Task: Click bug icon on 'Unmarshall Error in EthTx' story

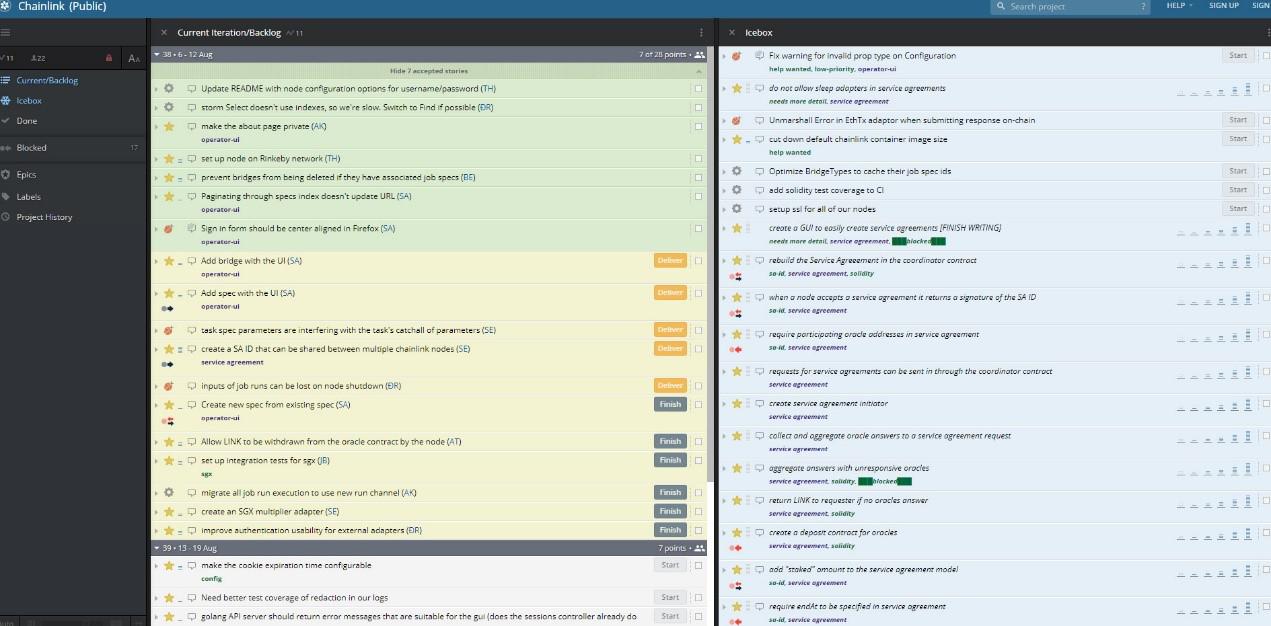Action: point(737,120)
